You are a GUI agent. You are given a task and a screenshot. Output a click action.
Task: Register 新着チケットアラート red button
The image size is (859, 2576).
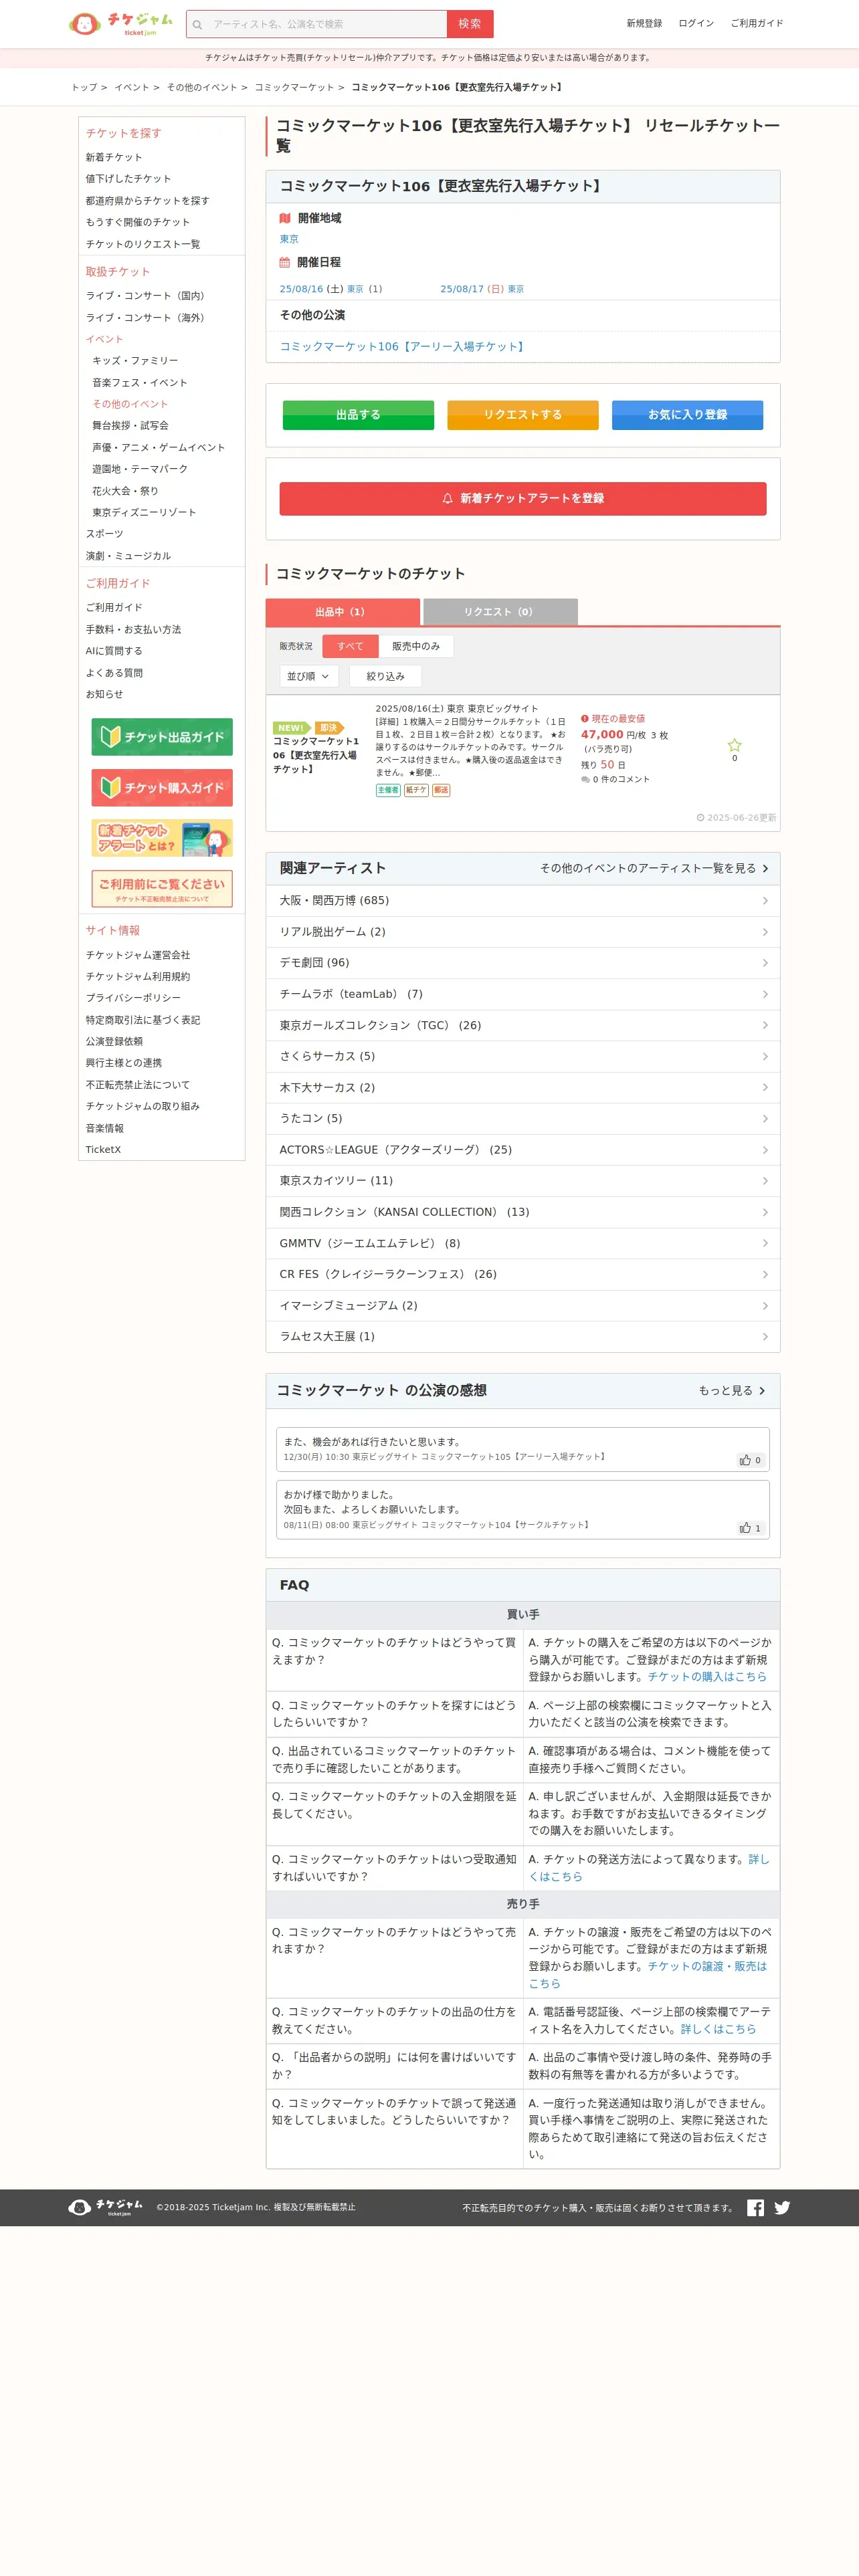(x=523, y=498)
